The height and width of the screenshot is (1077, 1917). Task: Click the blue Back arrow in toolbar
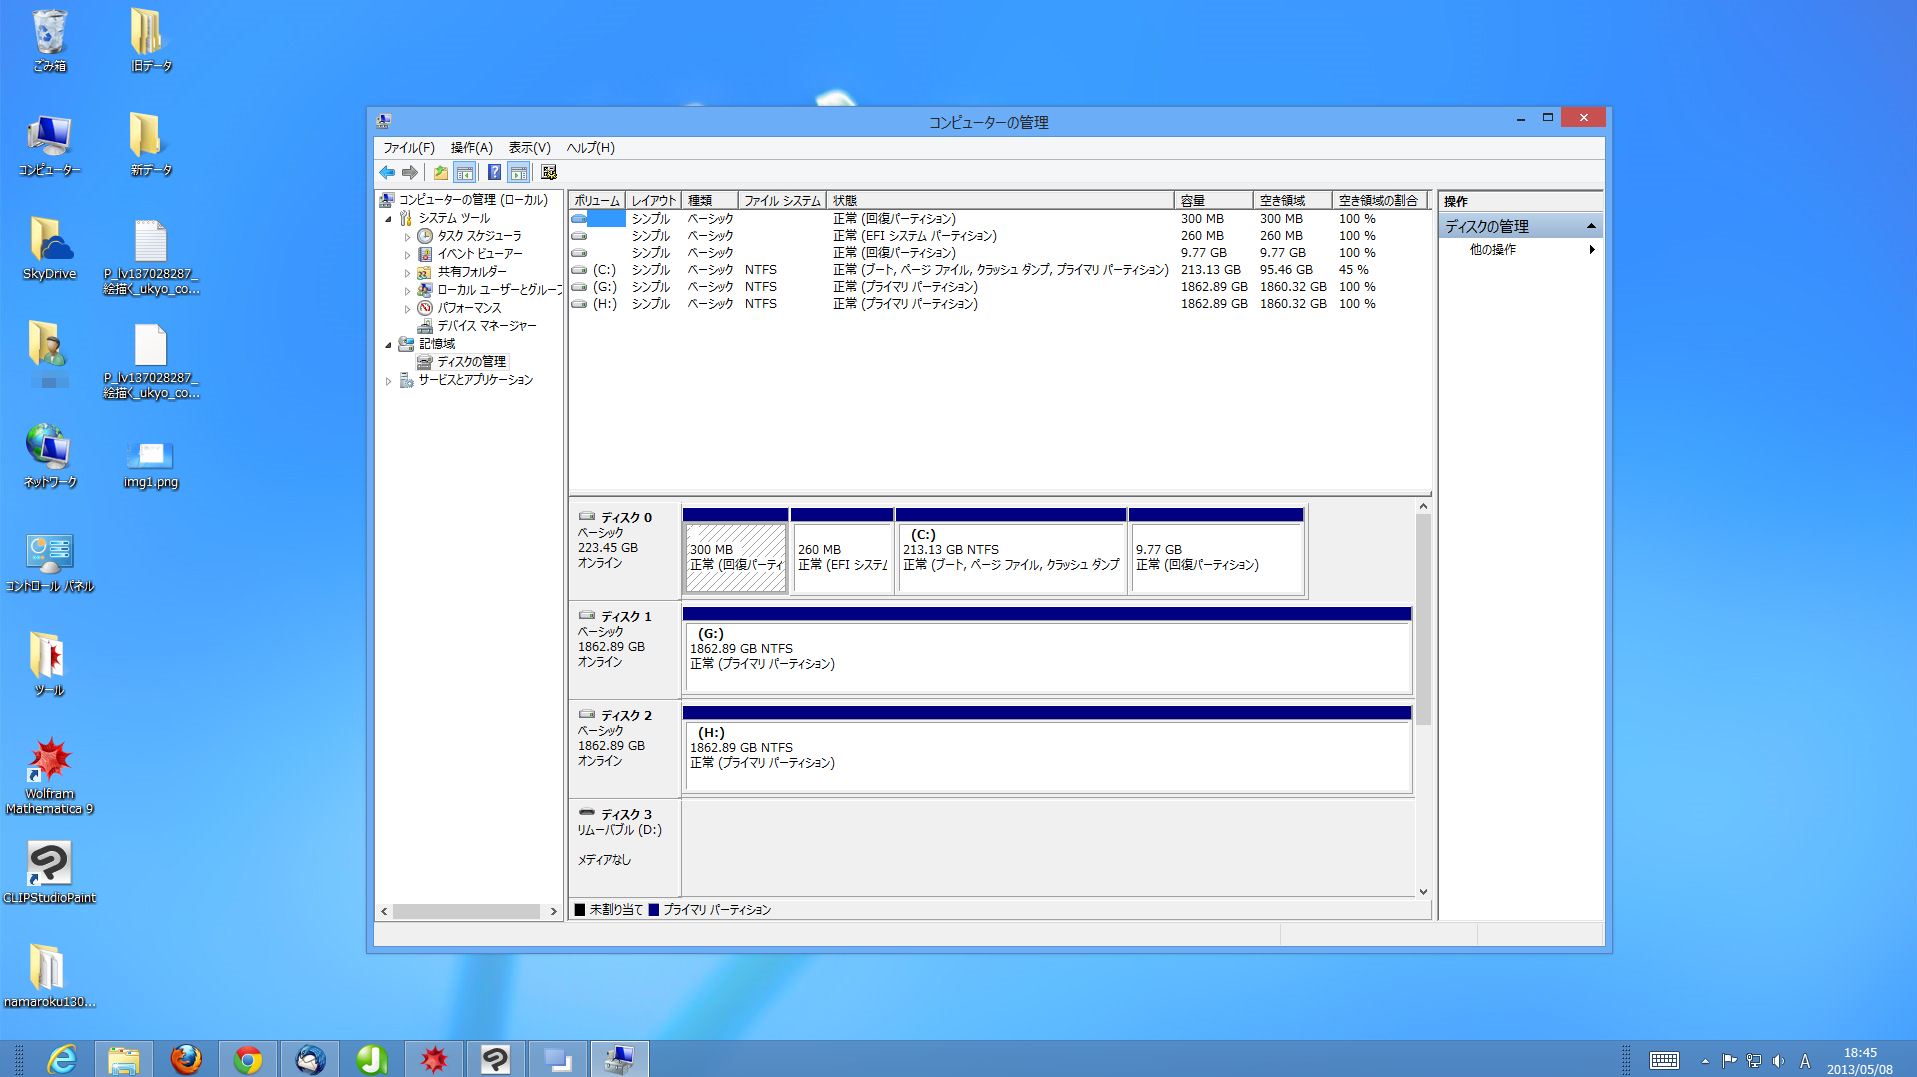pos(387,173)
